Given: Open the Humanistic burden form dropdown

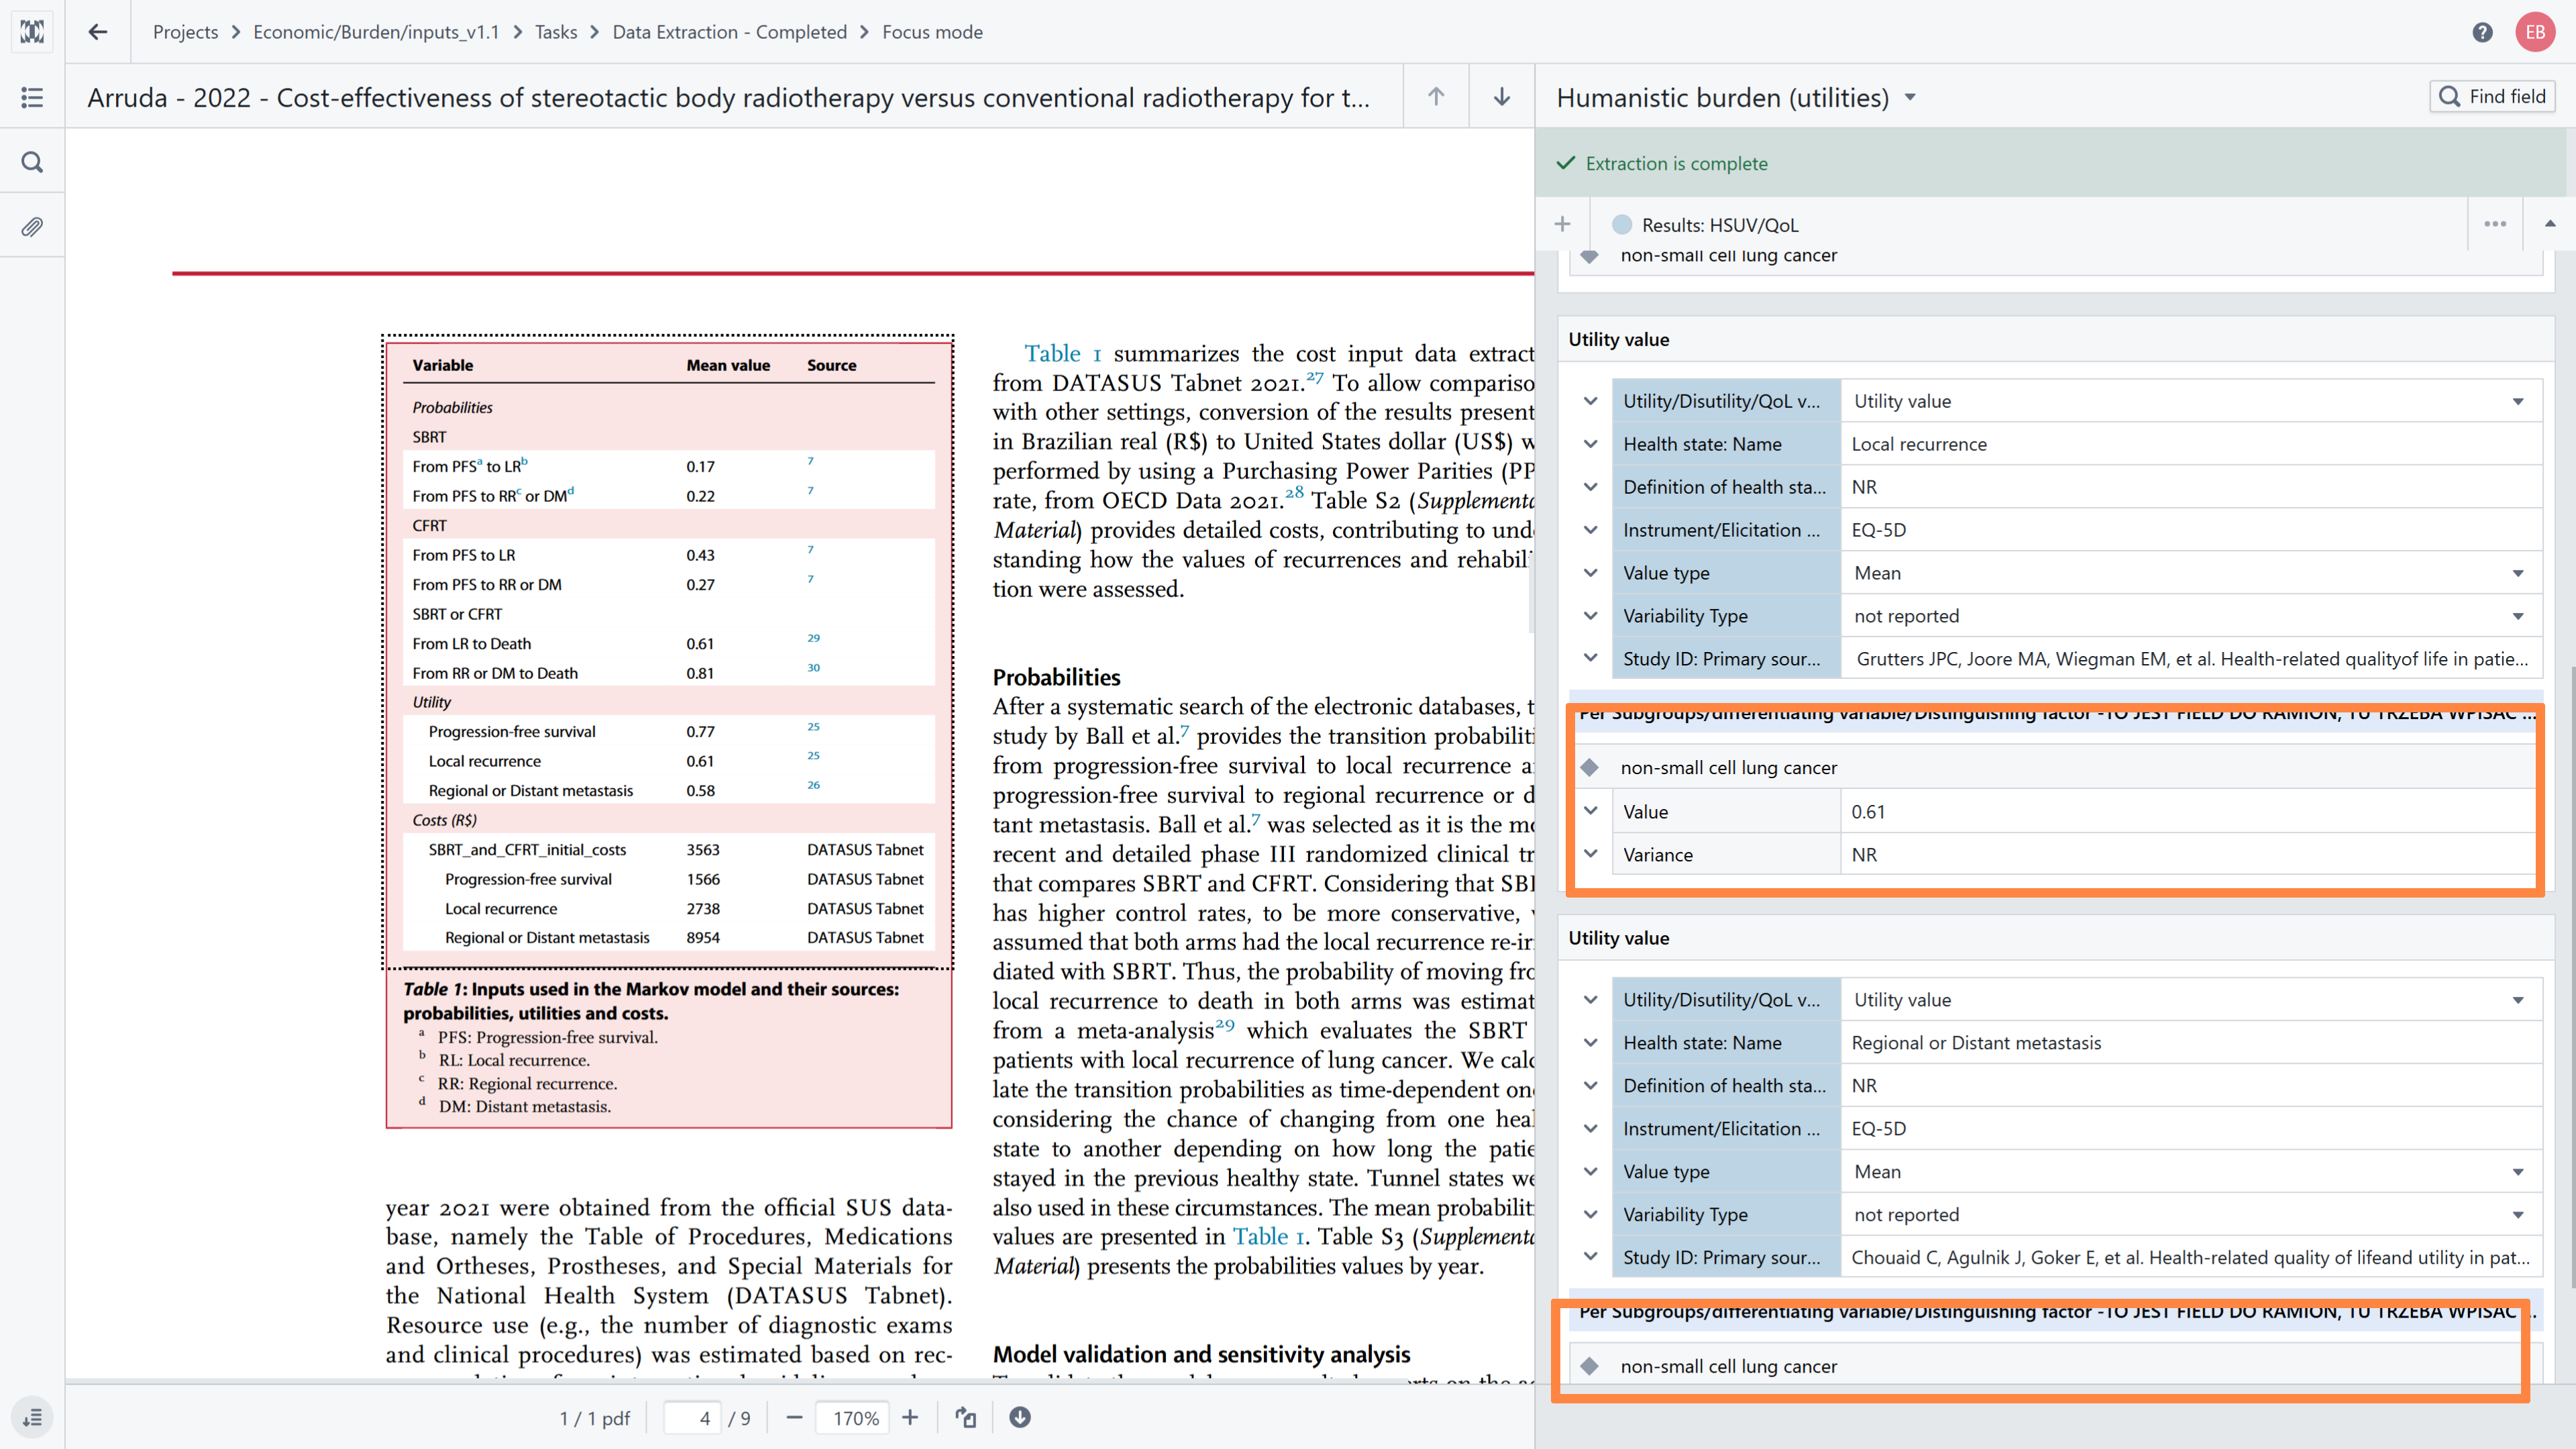Looking at the screenshot, I should tap(1911, 97).
